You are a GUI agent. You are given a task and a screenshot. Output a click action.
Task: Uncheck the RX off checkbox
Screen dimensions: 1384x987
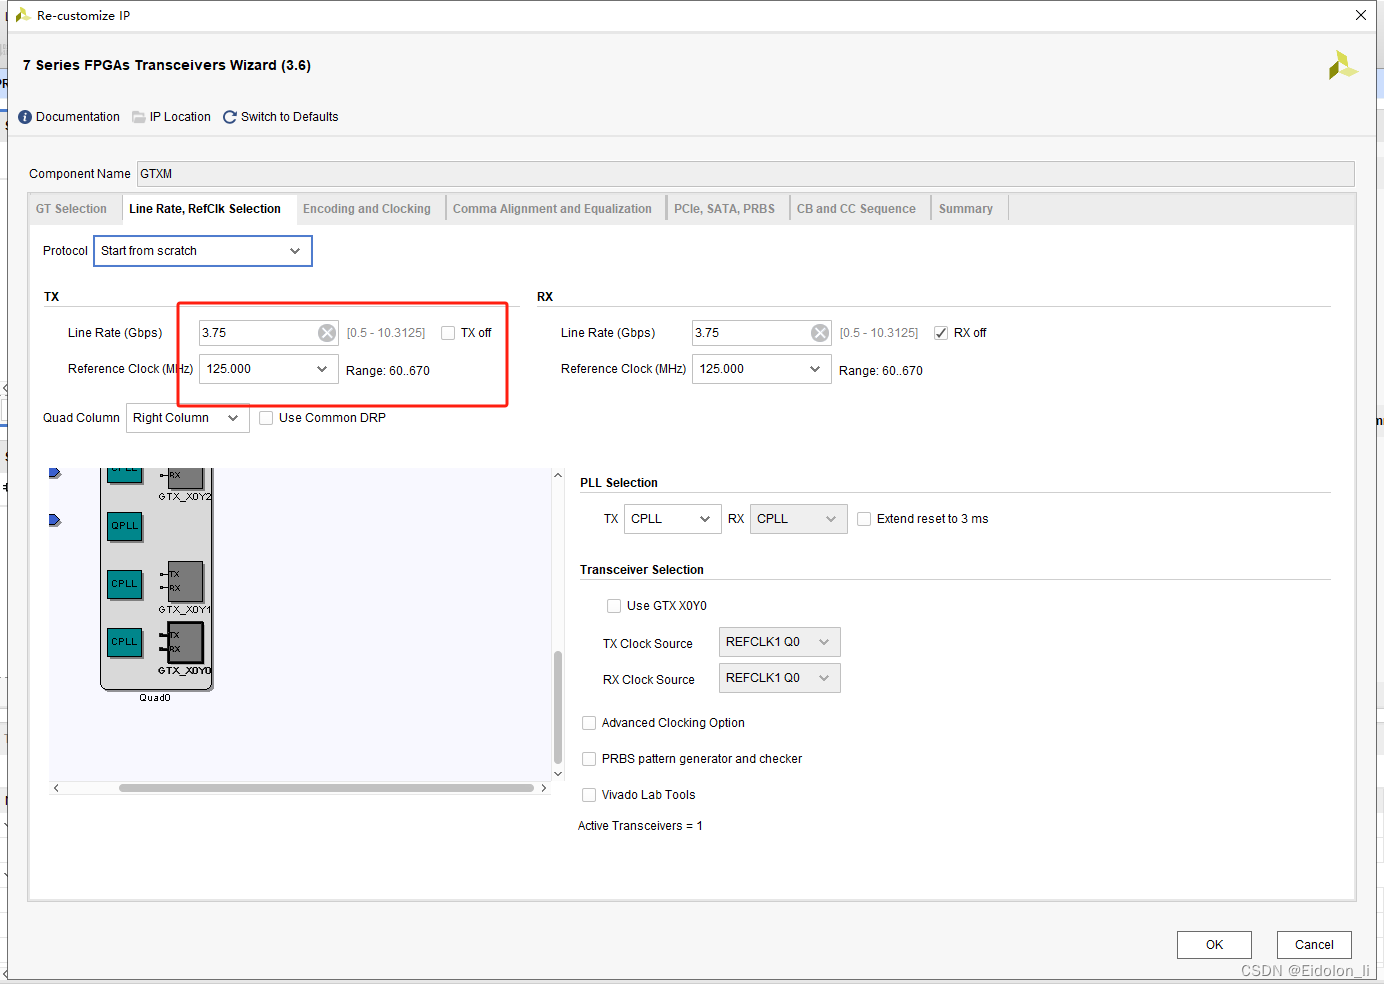941,333
